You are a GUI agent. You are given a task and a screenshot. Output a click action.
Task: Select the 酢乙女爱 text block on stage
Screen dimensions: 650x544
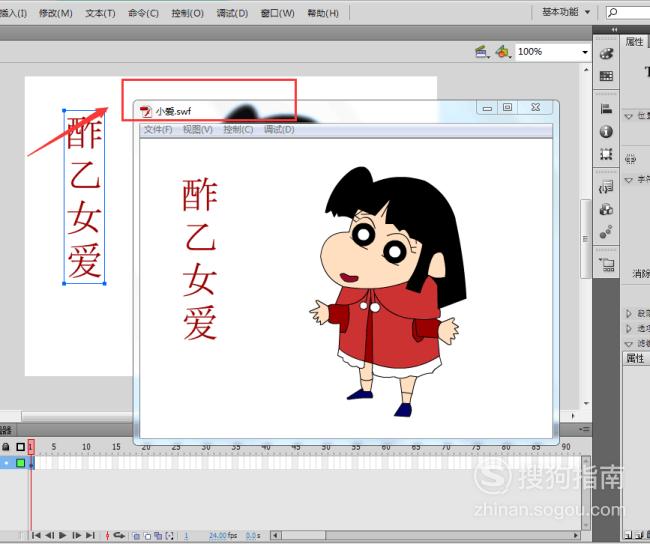[84, 197]
